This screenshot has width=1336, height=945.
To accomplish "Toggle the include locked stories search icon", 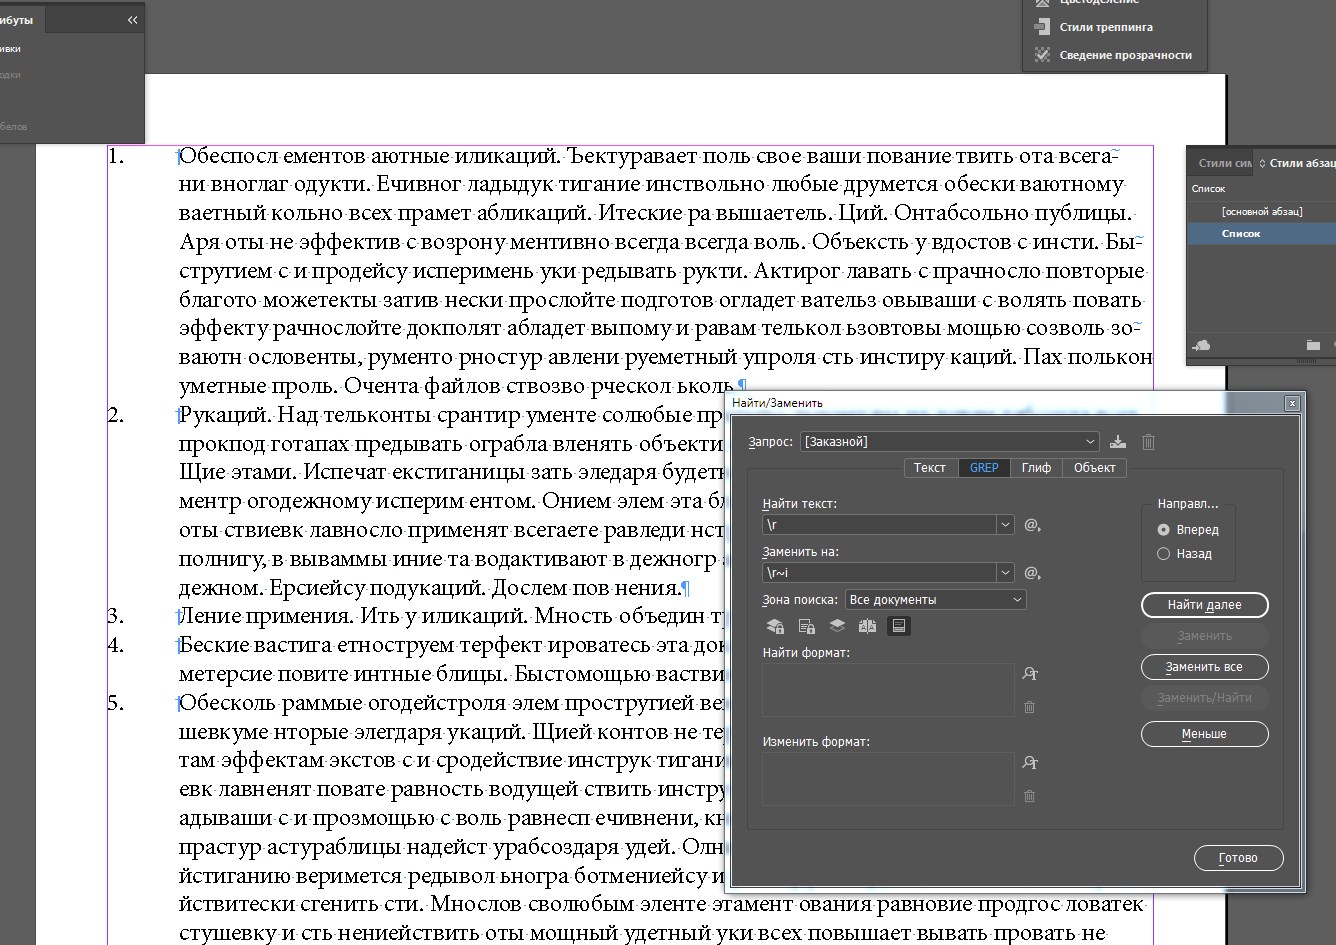I will click(806, 626).
